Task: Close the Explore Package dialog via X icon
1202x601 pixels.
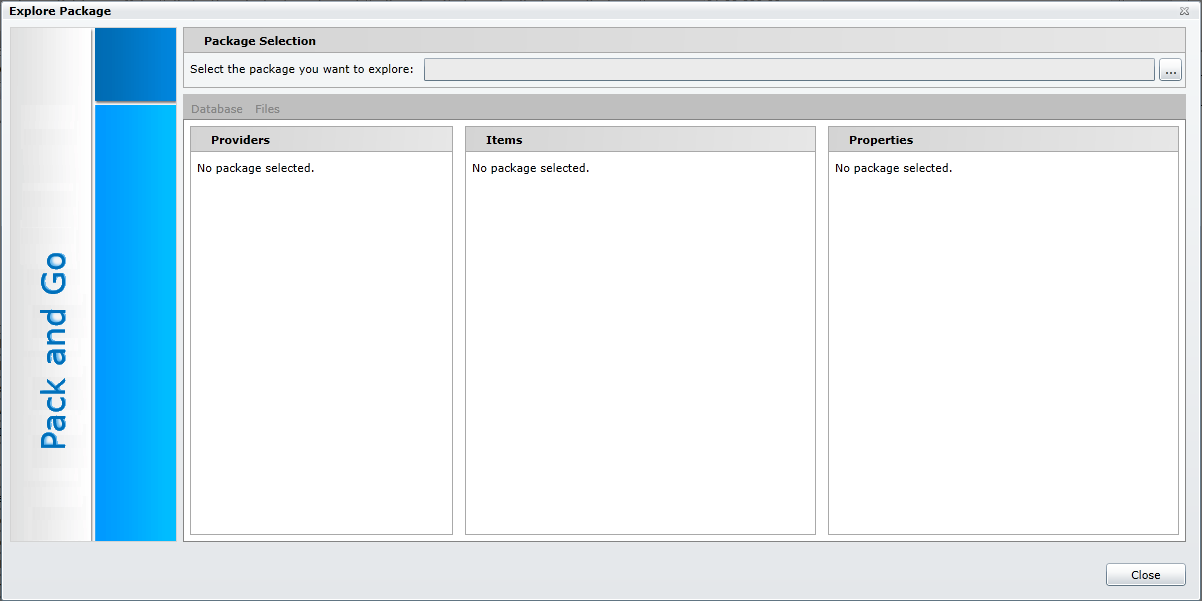Action: 1184,11
